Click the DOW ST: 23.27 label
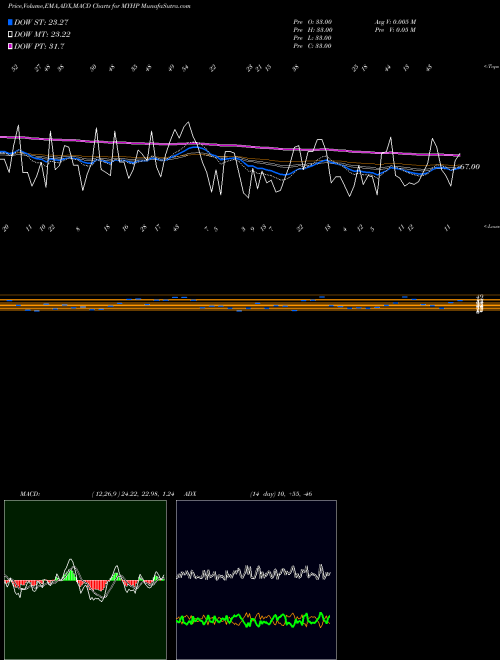The image size is (500, 660). (41, 22)
